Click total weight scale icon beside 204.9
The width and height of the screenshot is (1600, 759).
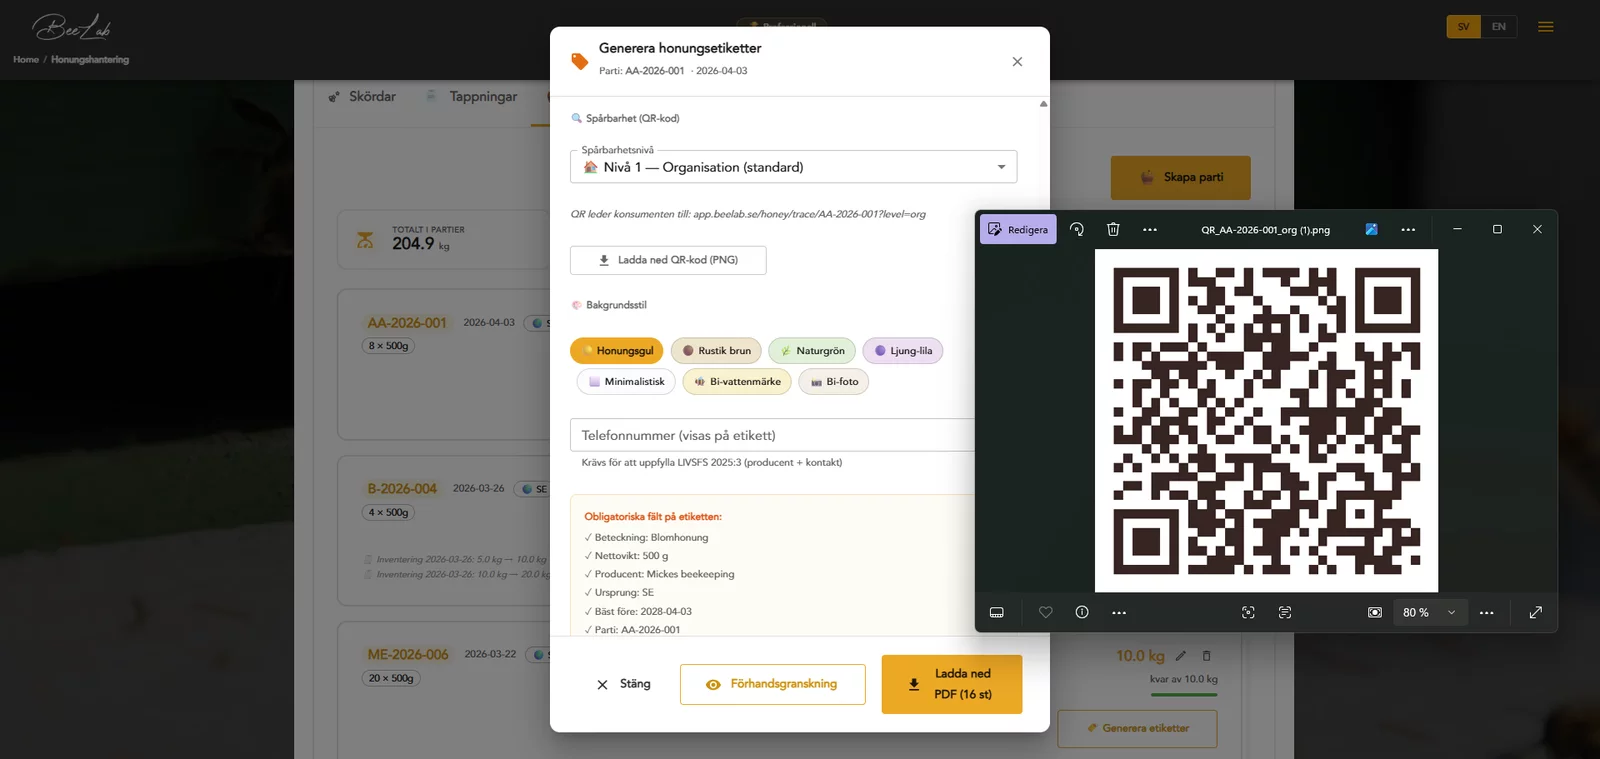click(x=365, y=240)
